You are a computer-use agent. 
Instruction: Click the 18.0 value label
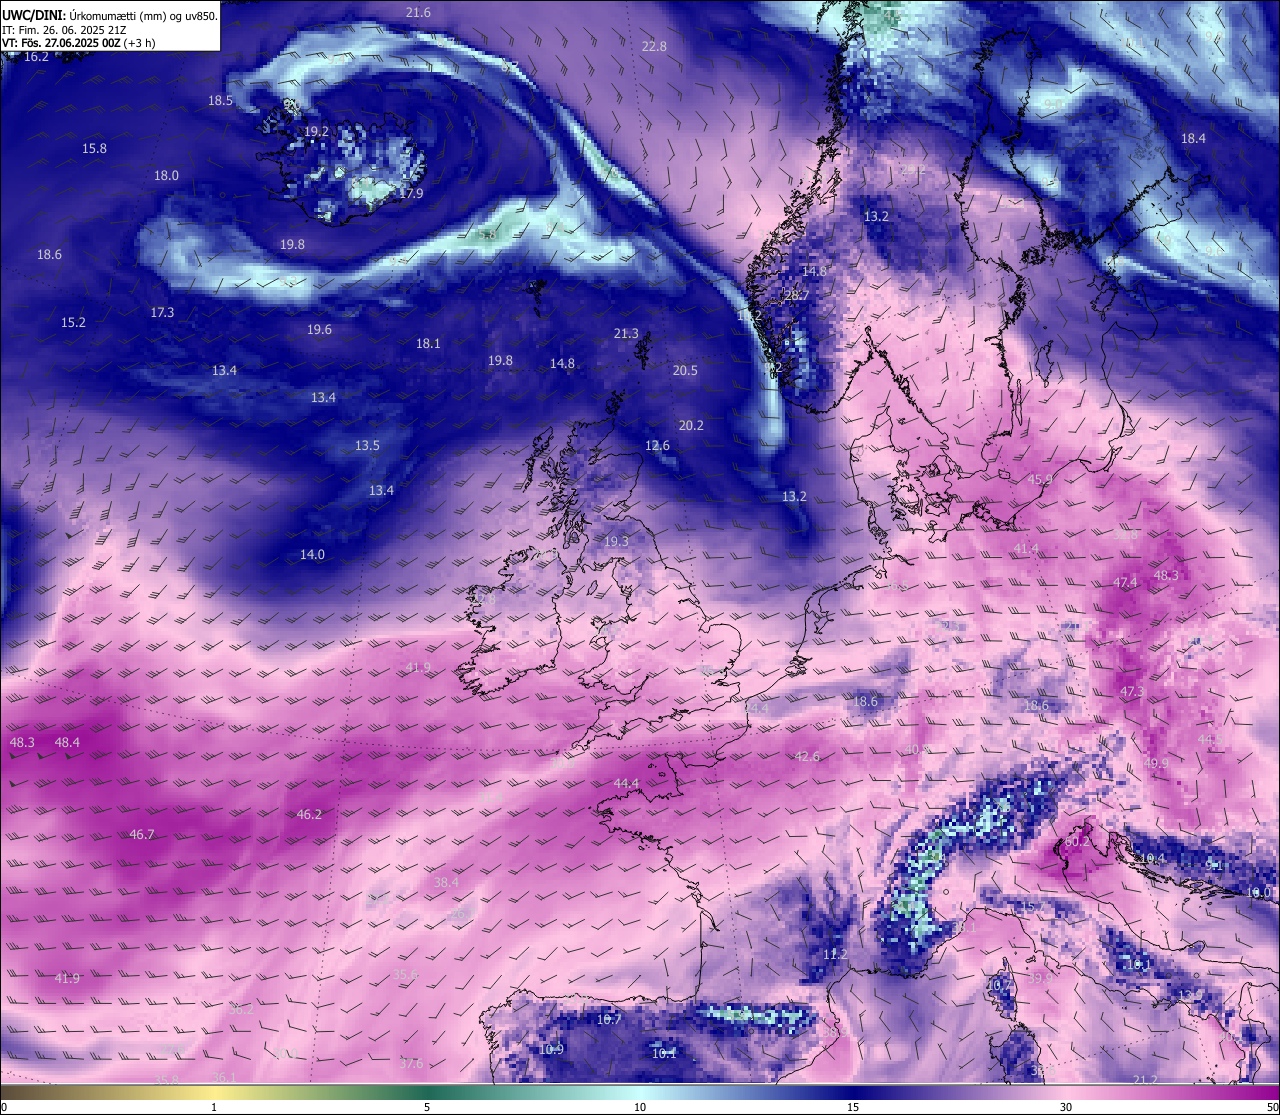[166, 175]
